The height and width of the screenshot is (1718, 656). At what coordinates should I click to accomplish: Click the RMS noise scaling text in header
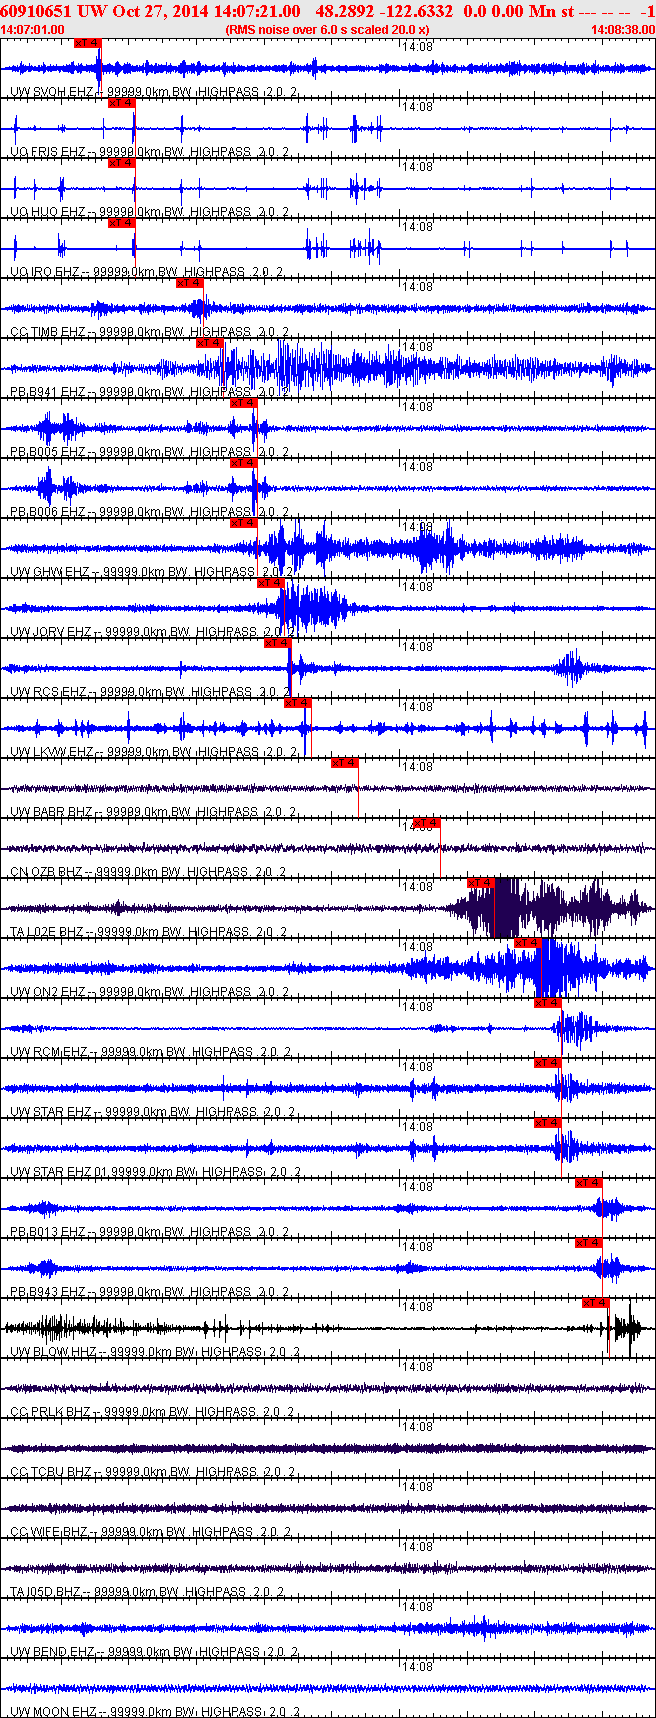(327, 30)
